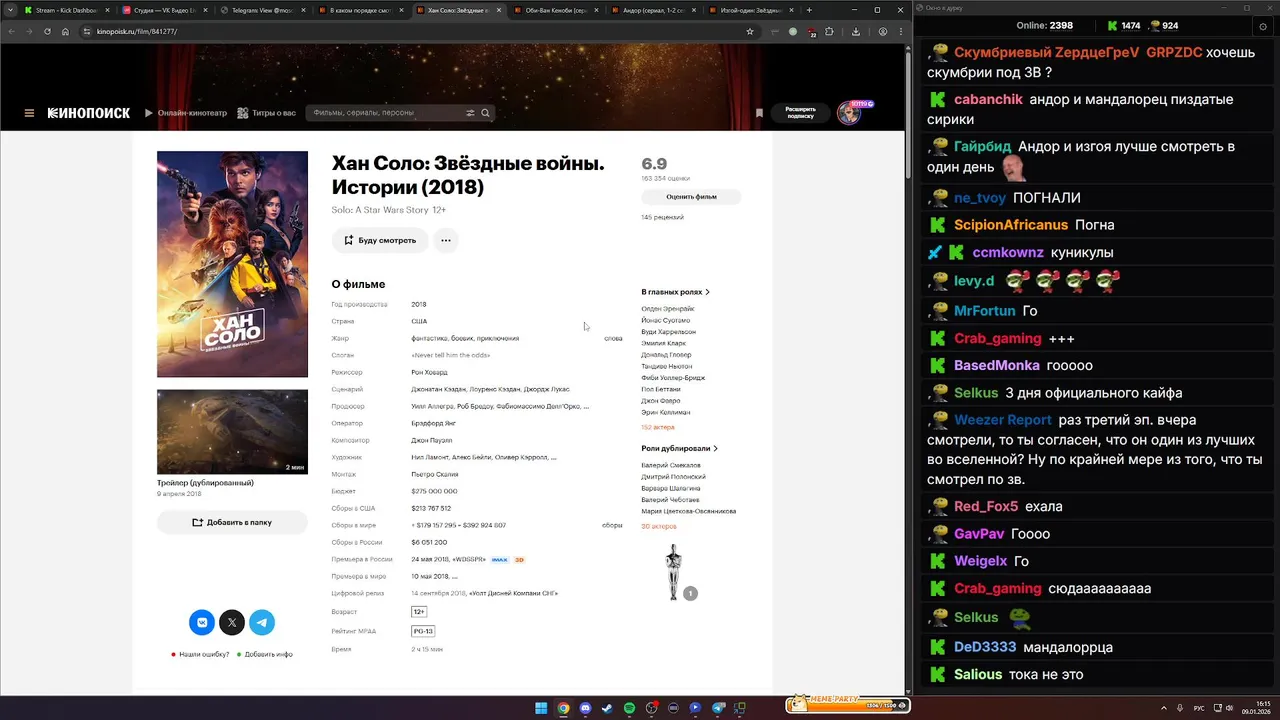Click Оценить фильм button
The image size is (1280, 720).
(691, 197)
